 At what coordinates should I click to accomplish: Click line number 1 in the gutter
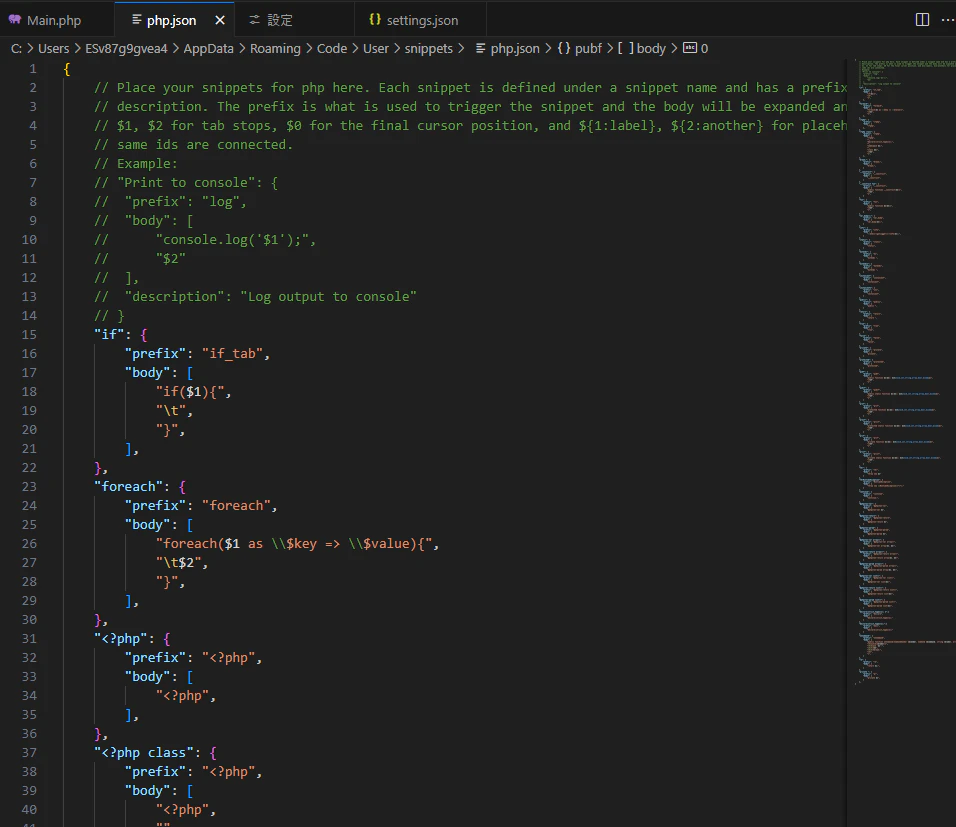32,68
